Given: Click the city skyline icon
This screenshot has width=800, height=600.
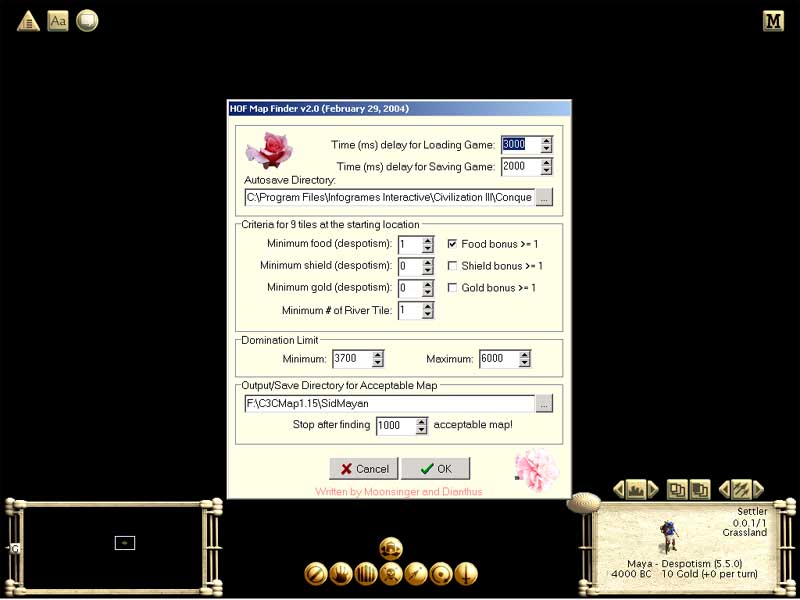Looking at the screenshot, I should (x=636, y=490).
